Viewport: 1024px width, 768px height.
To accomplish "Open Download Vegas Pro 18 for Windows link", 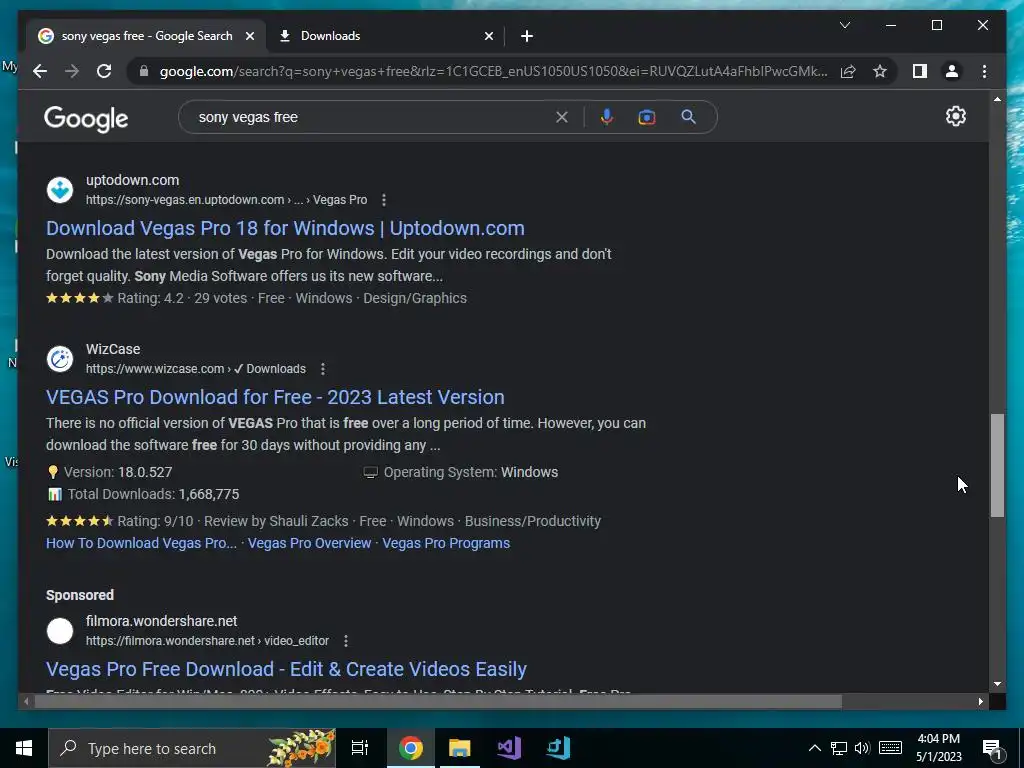I will 285,228.
